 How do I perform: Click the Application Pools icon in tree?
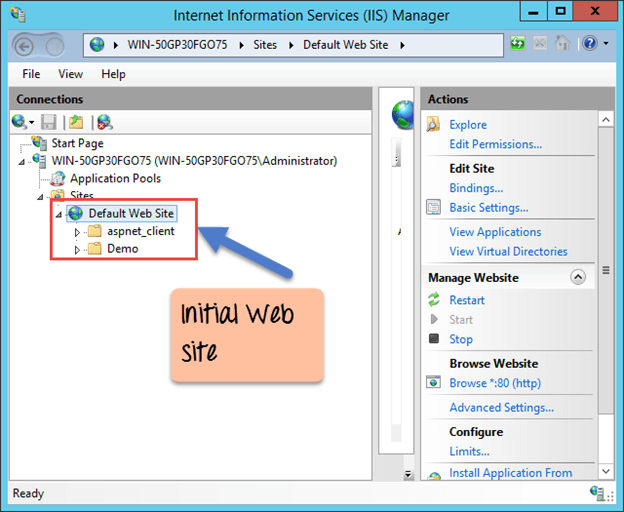click(57, 178)
